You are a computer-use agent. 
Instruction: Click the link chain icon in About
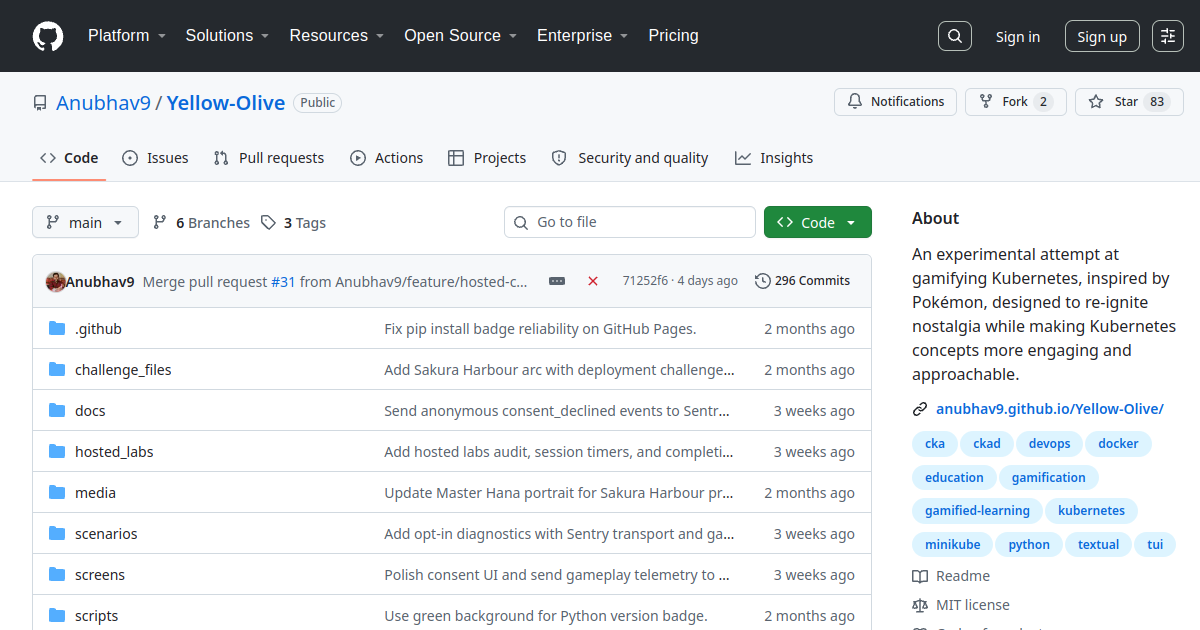point(920,409)
